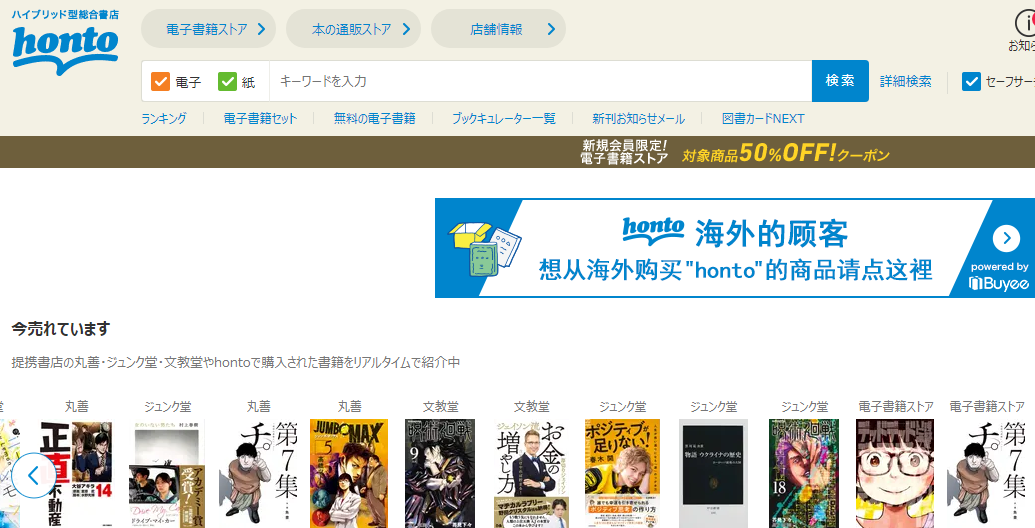Screen dimensions: 1035x528
Task: Open the 店舗情報 tab
Action: (498, 29)
